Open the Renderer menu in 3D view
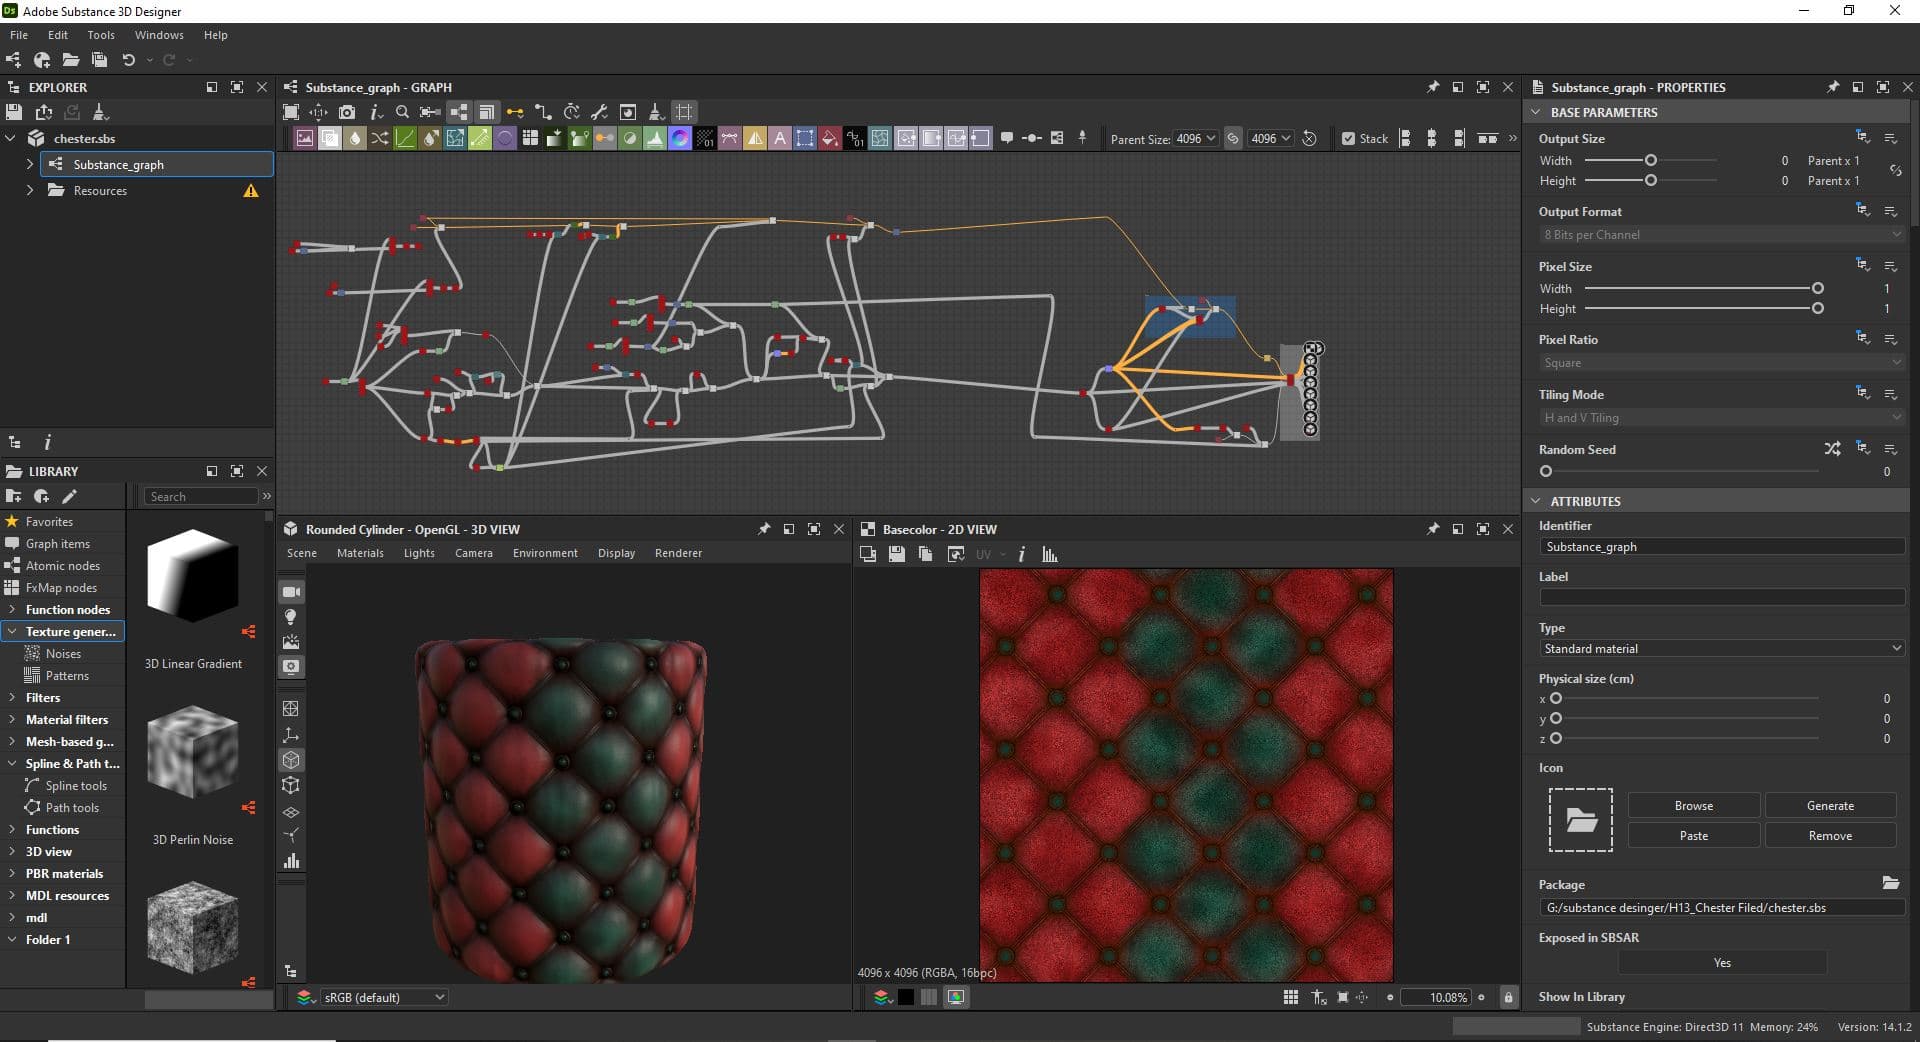 coord(678,553)
